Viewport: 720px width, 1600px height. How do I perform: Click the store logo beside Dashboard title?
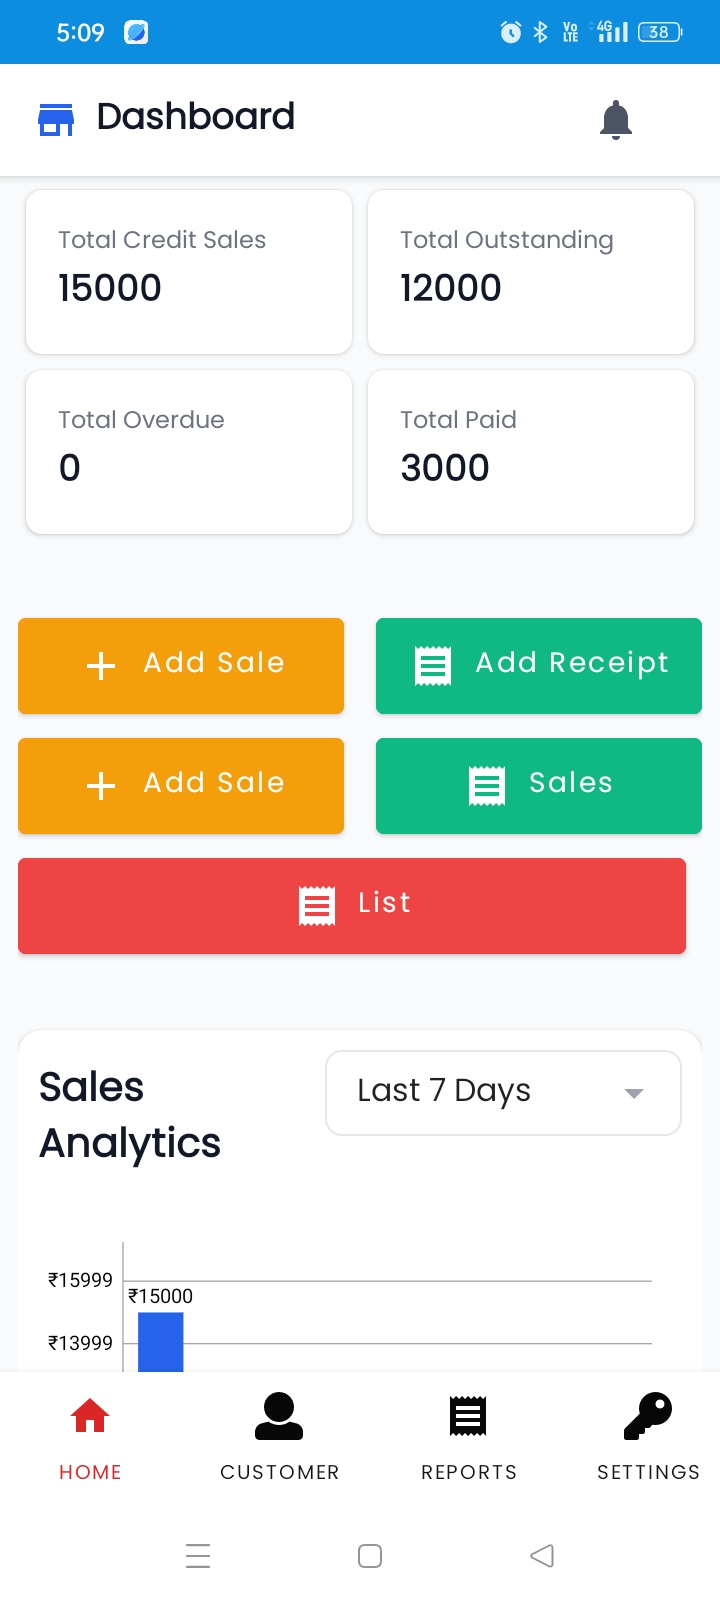coord(55,118)
